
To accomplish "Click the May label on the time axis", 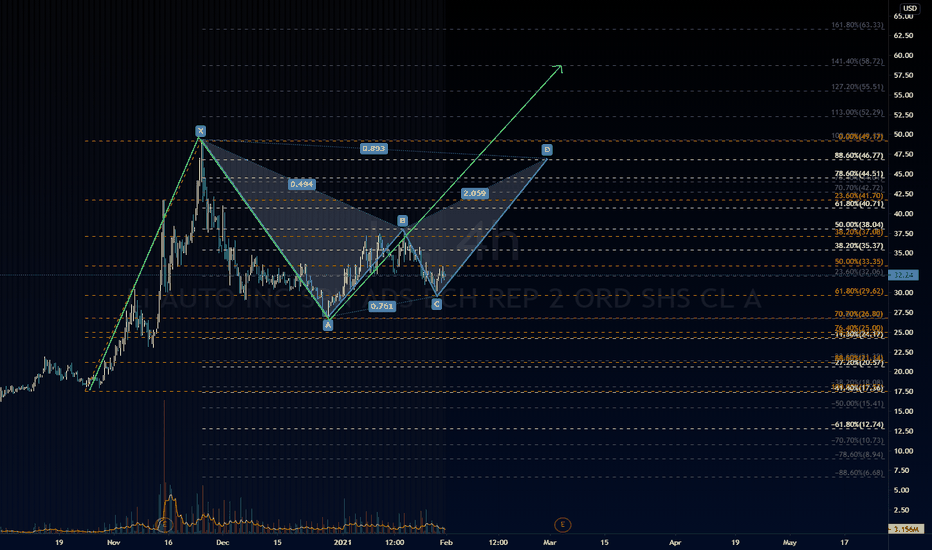I will (x=789, y=542).
